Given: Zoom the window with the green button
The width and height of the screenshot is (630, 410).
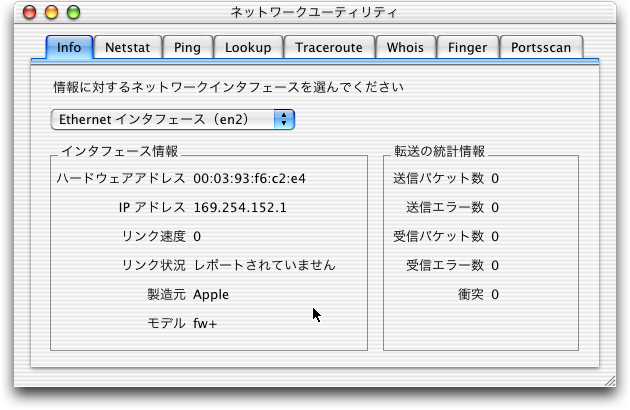Looking at the screenshot, I should (x=72, y=13).
